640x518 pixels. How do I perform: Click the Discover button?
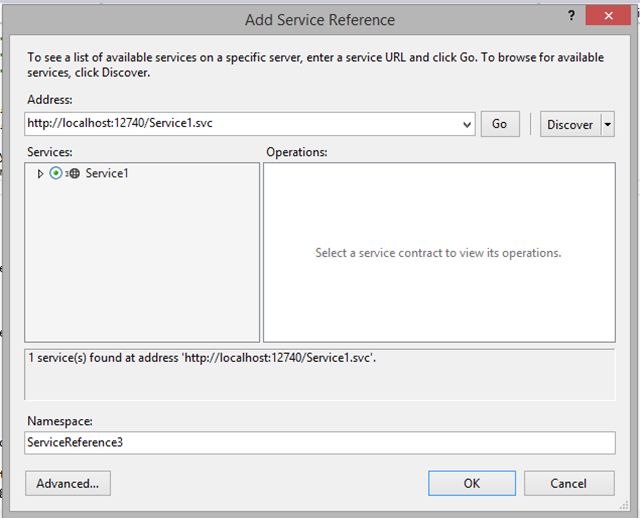pyautogui.click(x=569, y=125)
